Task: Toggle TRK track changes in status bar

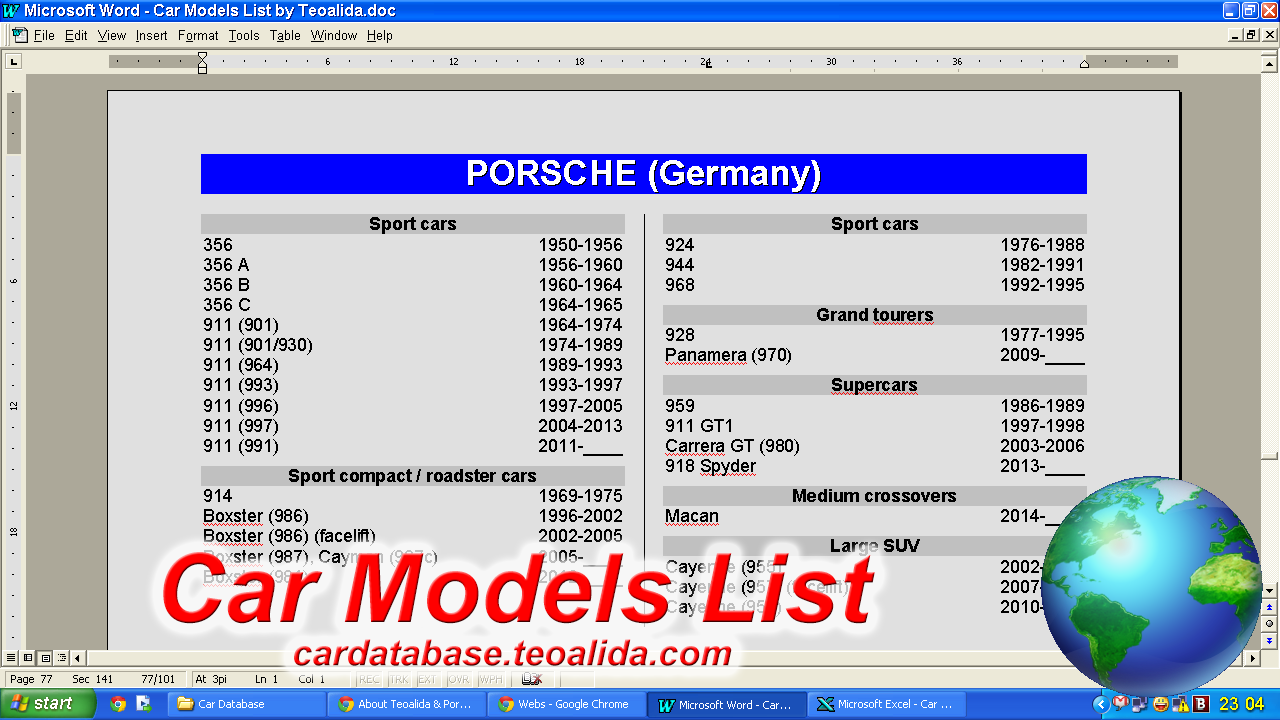Action: [398, 679]
